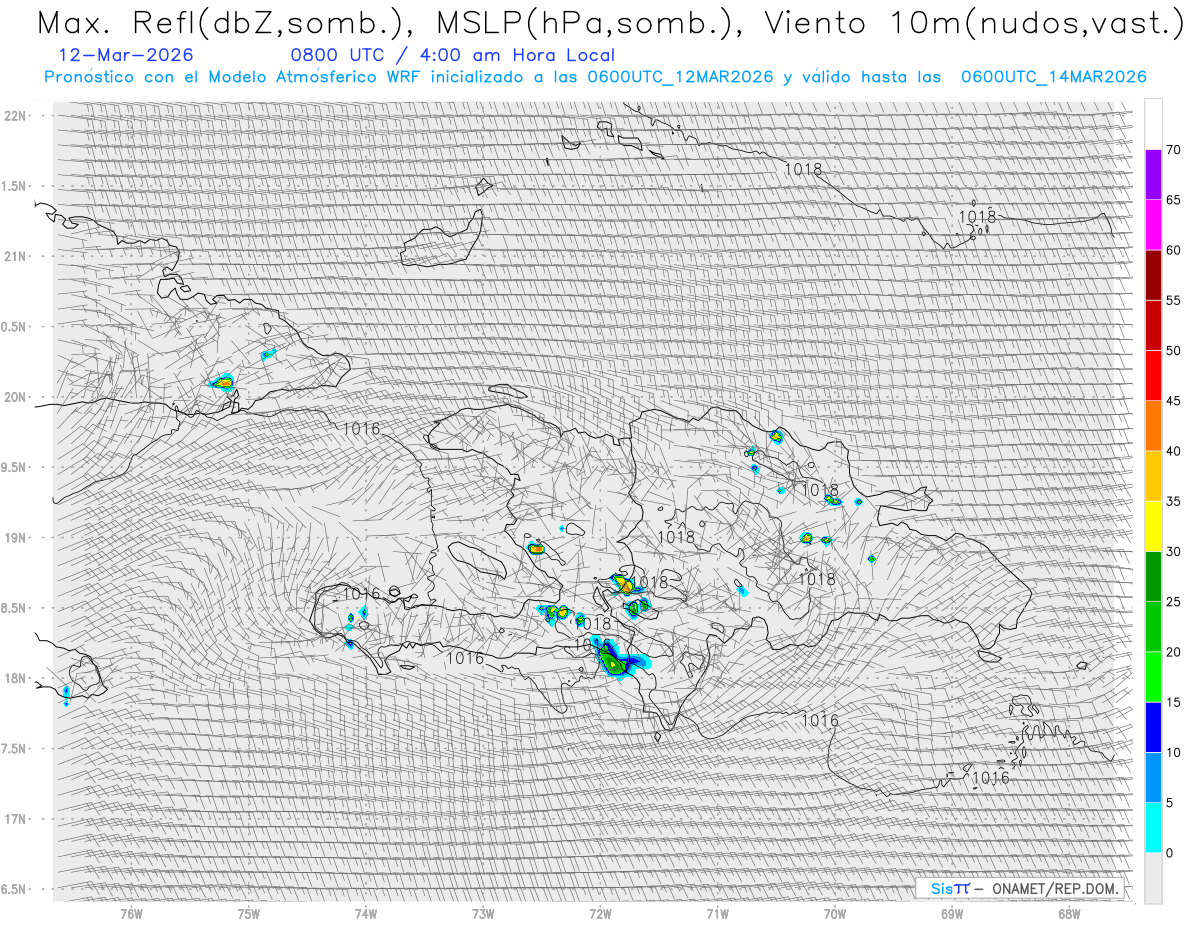Click the bright green 15-20 dBZ colorbar segment
Image resolution: width=1200 pixels, height=927 pixels.
point(1153,677)
